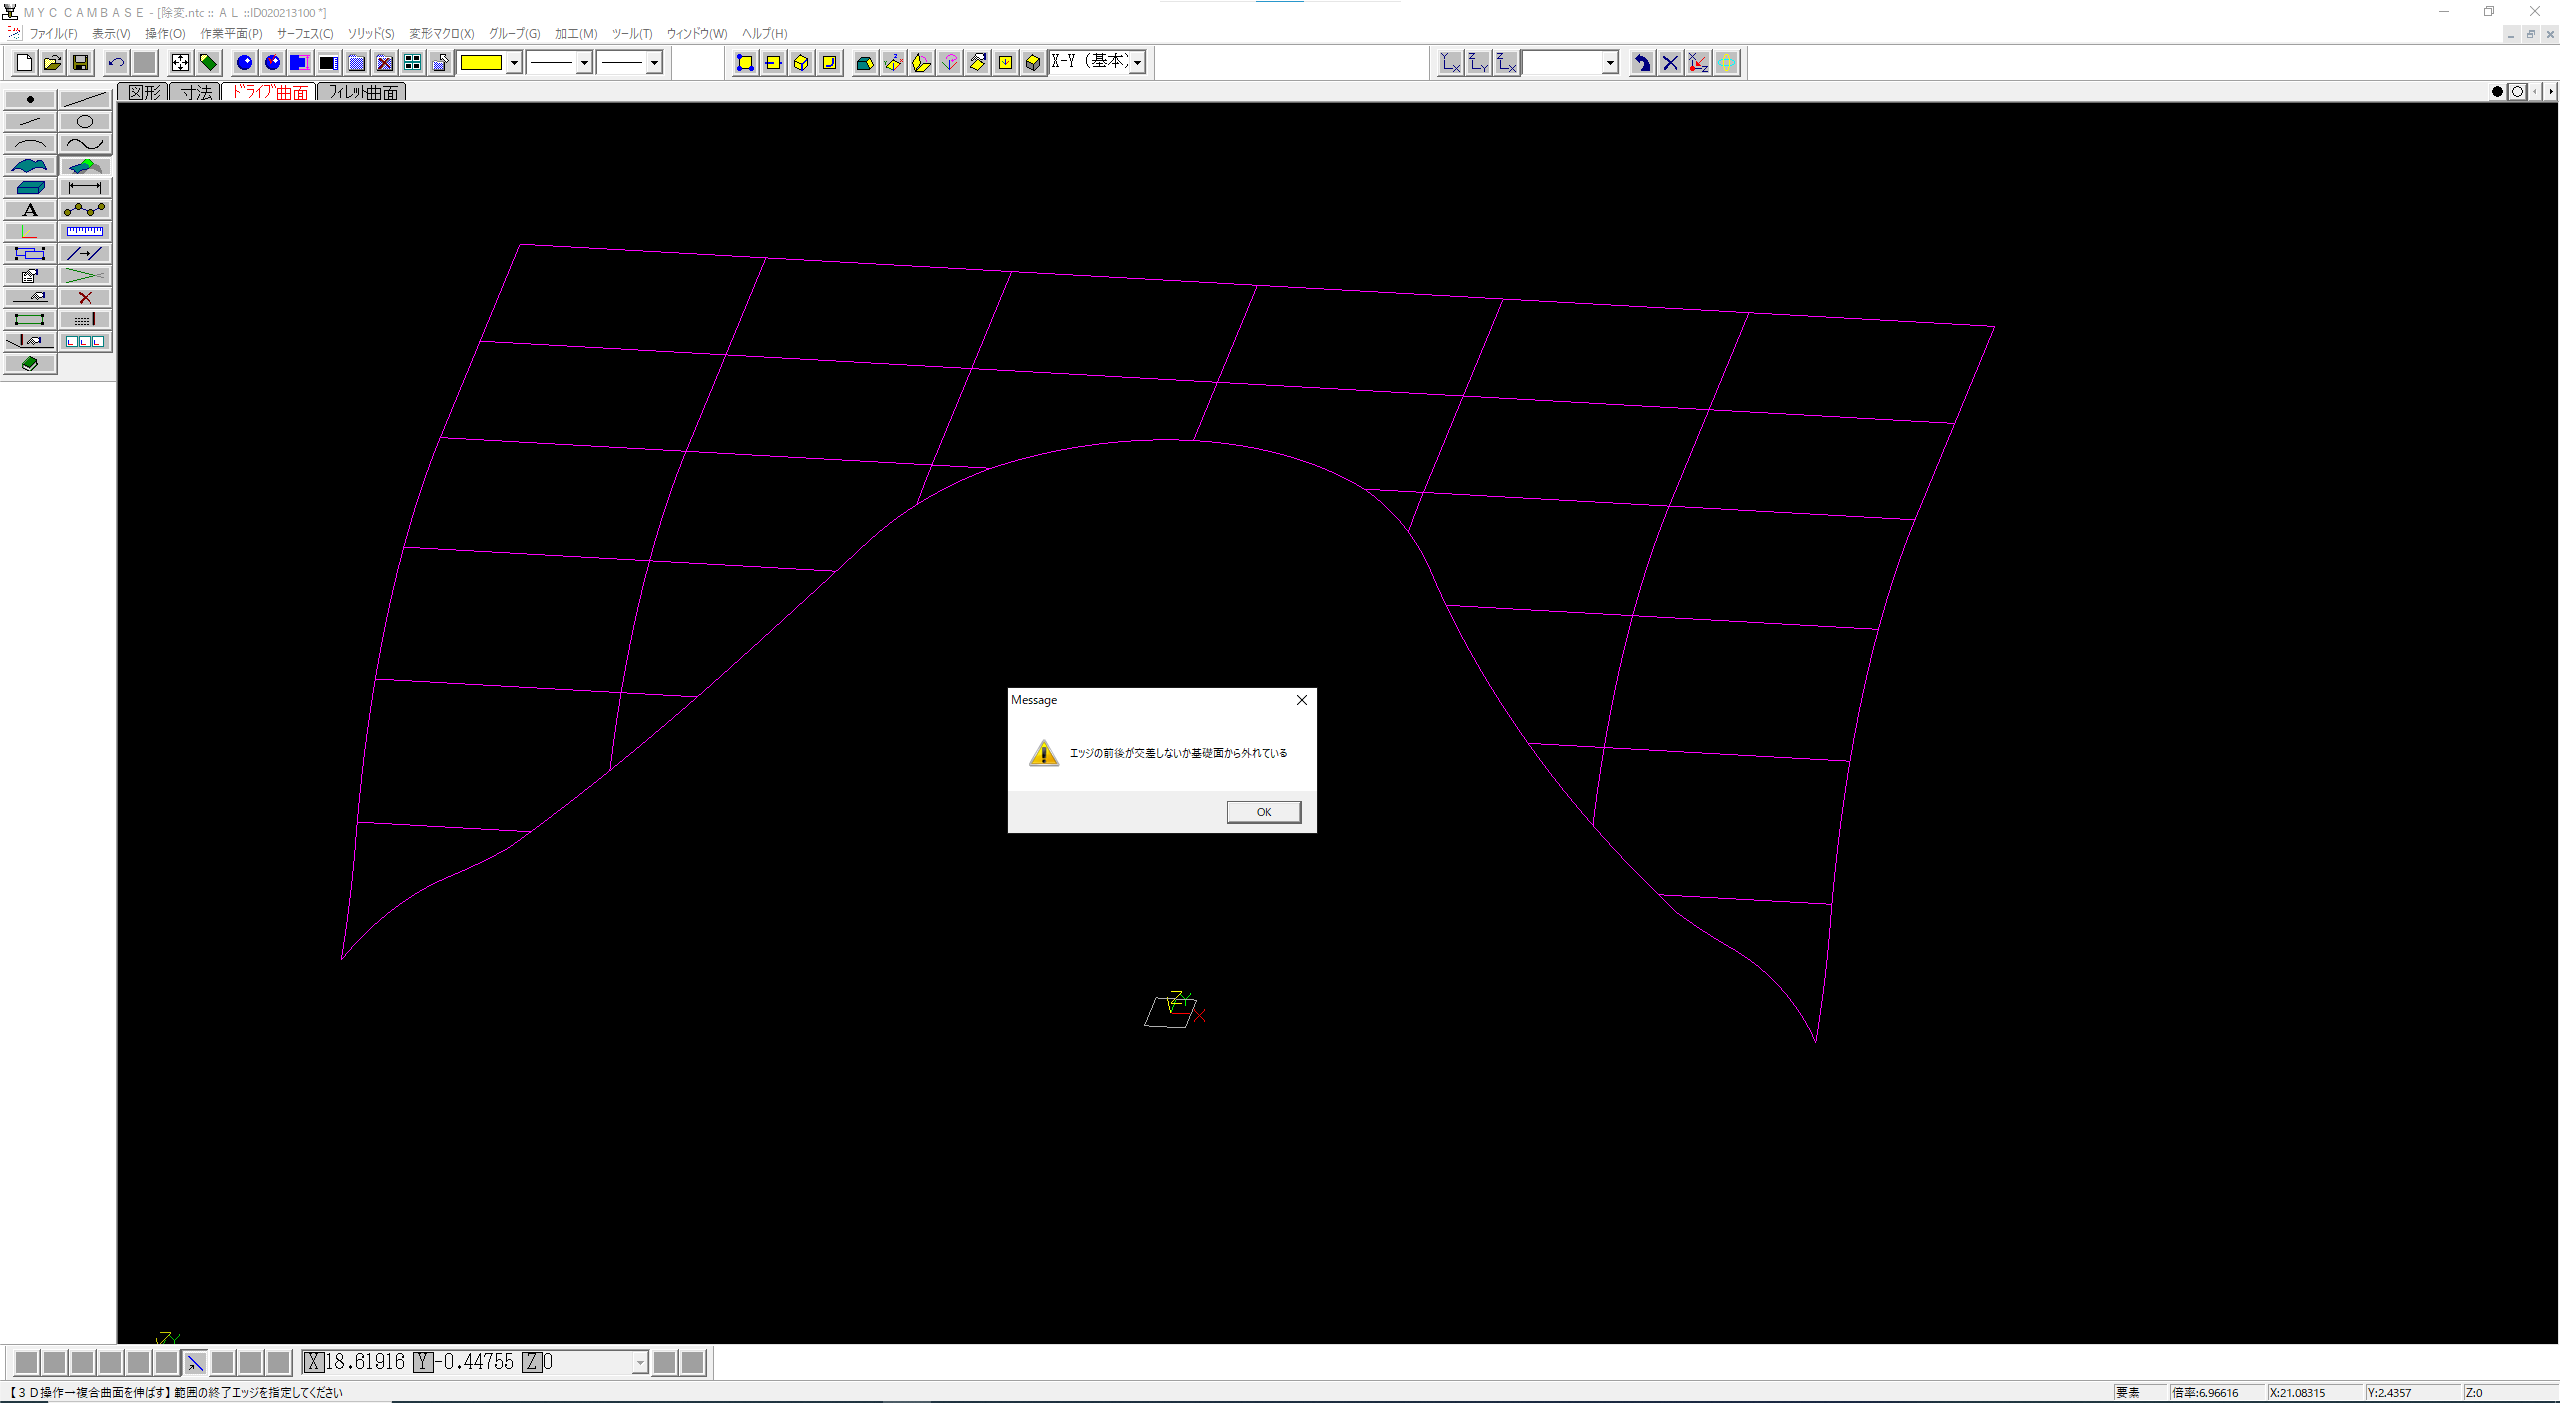Select the long line tool in palette
Screen dimensions: 2561x1403
coord(85,99)
